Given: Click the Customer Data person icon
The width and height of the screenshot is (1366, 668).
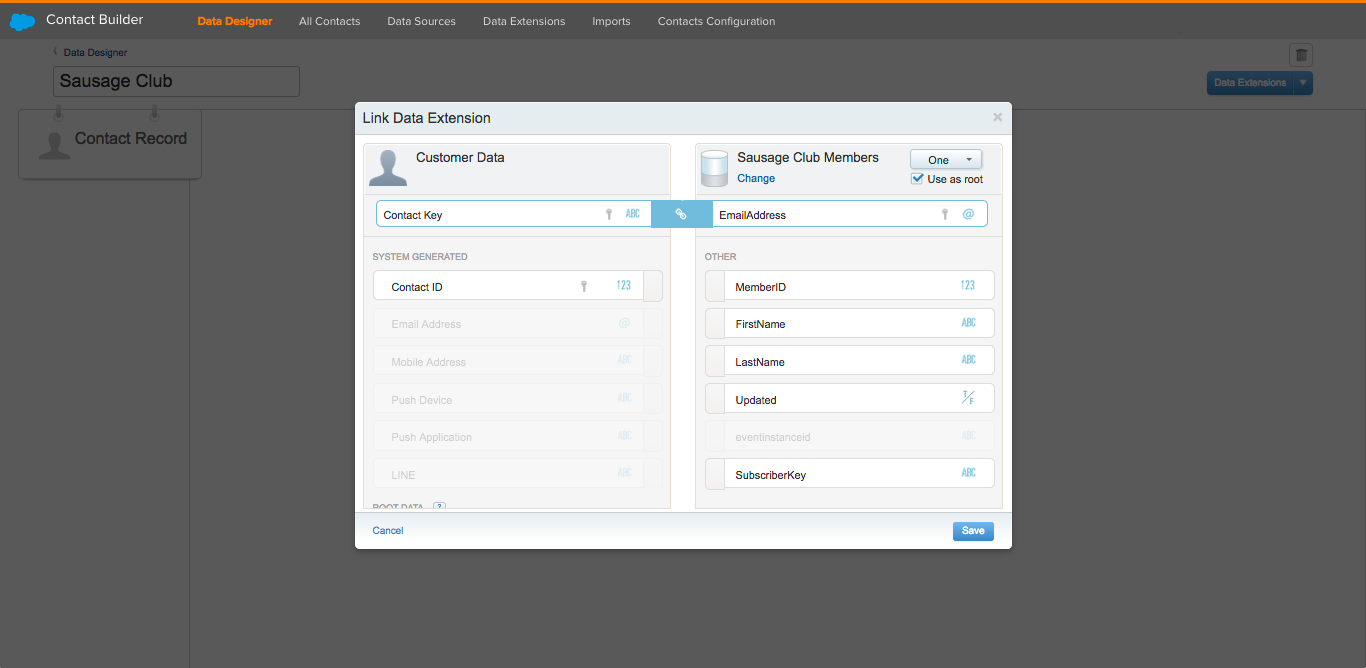Looking at the screenshot, I should click(388, 168).
